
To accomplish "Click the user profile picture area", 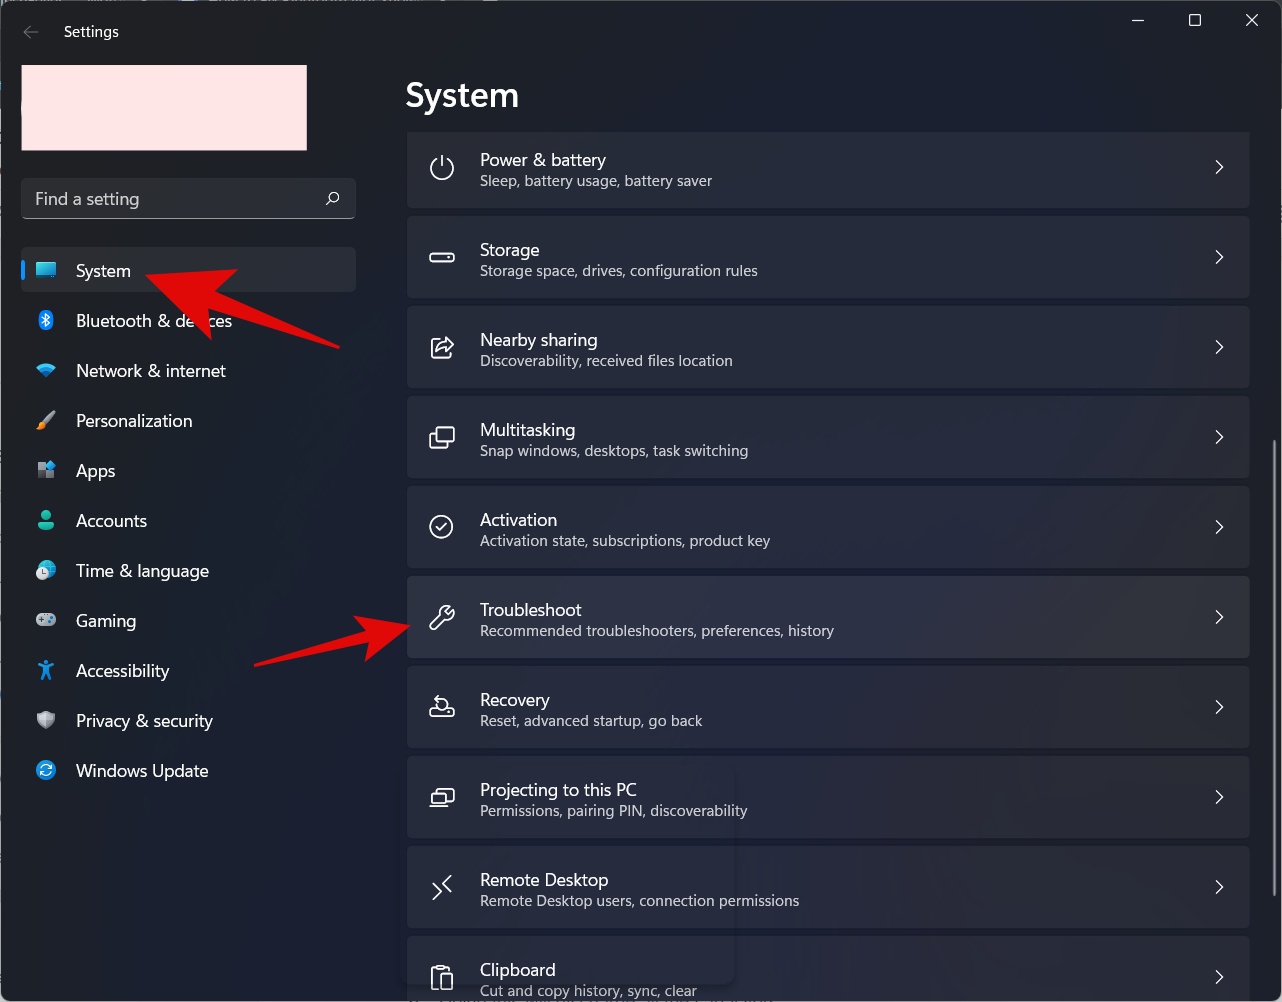I will (x=164, y=108).
